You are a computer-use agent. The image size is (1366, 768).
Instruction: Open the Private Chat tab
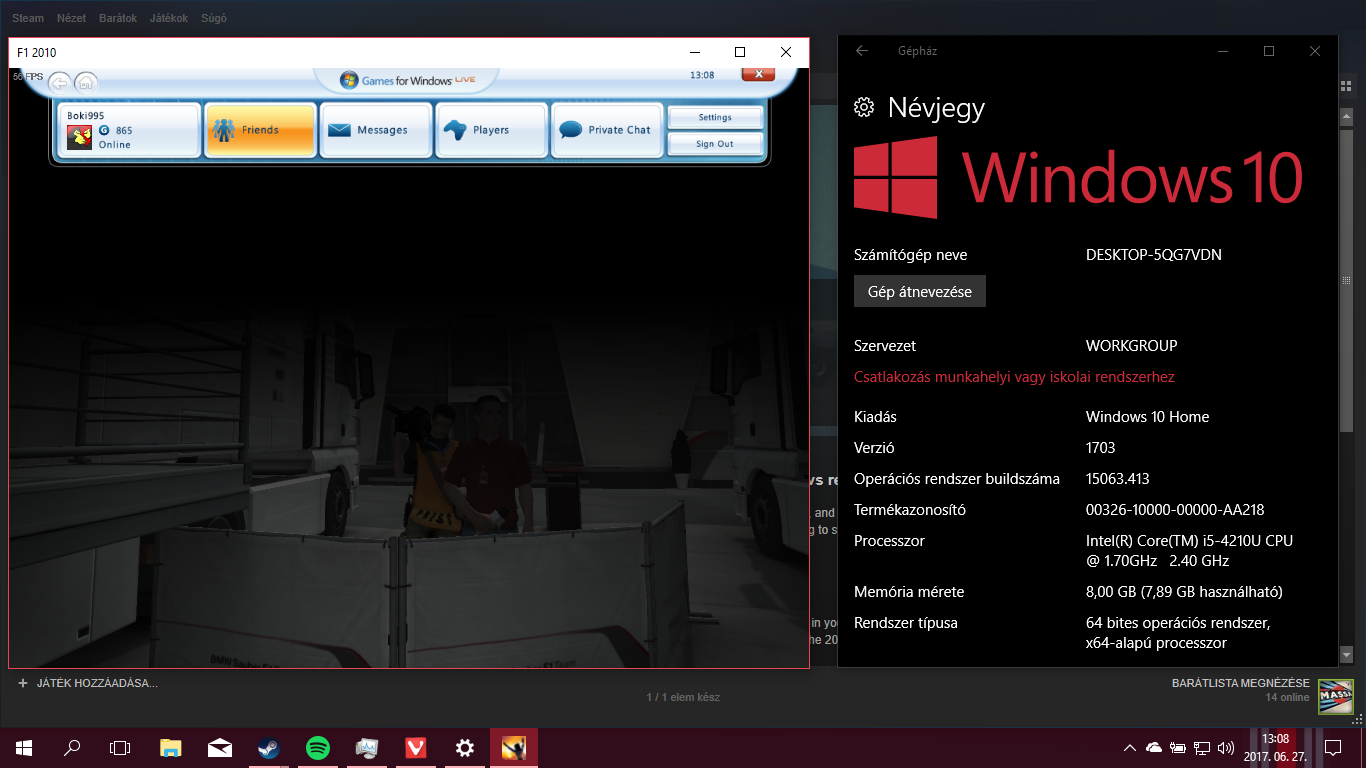tap(607, 130)
